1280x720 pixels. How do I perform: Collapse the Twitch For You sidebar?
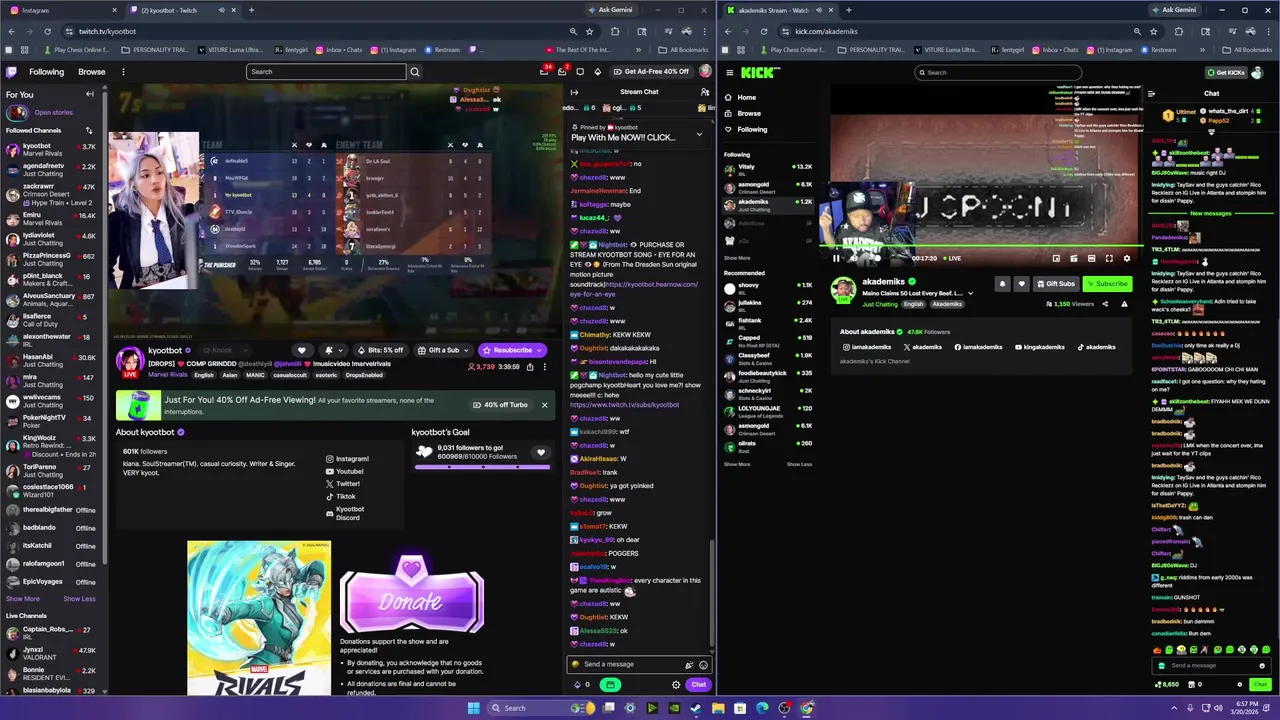pos(89,94)
